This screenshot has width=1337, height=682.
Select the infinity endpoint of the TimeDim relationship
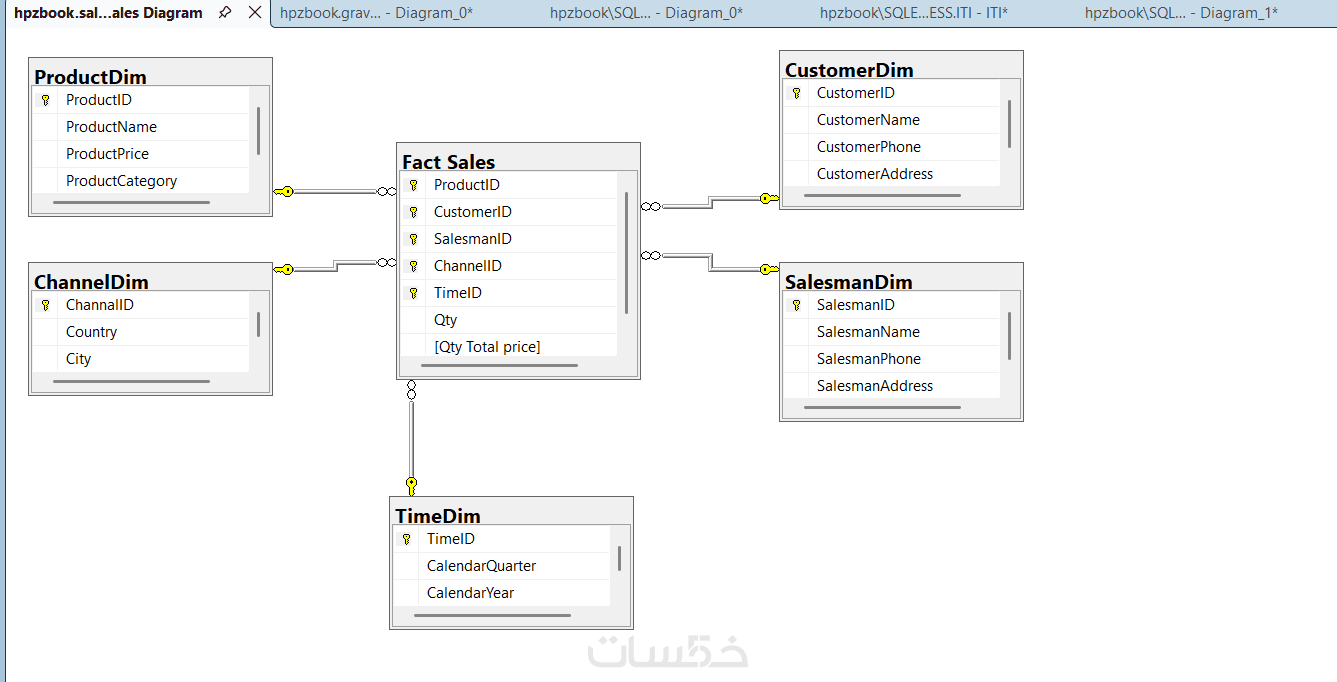411,390
